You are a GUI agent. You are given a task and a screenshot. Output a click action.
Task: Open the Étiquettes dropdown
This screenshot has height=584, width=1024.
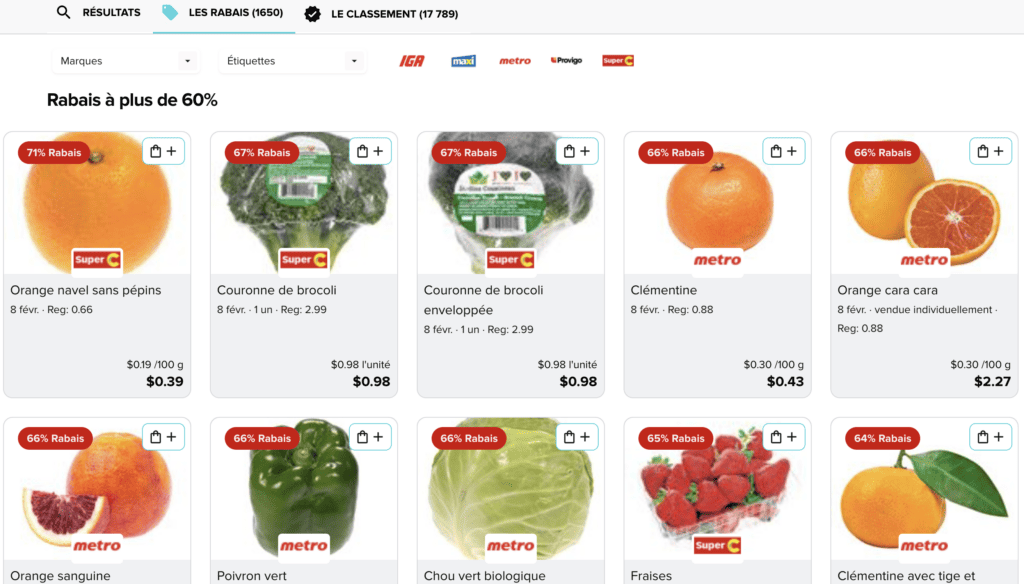coord(292,61)
